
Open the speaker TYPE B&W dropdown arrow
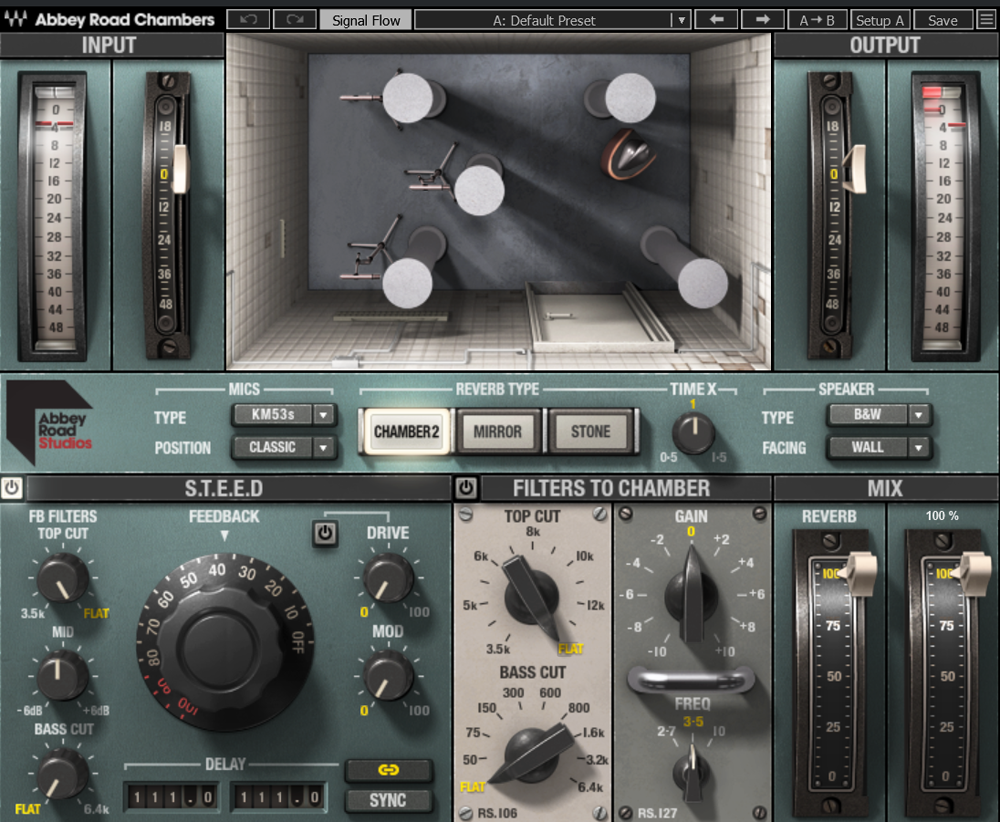(919, 415)
